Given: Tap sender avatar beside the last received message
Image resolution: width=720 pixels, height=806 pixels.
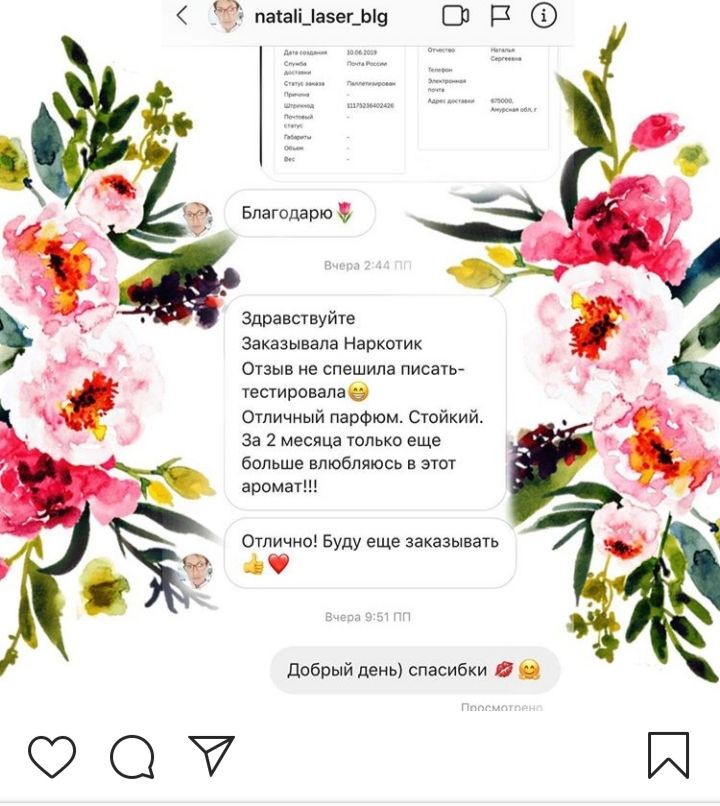Looking at the screenshot, I should coord(197,570).
